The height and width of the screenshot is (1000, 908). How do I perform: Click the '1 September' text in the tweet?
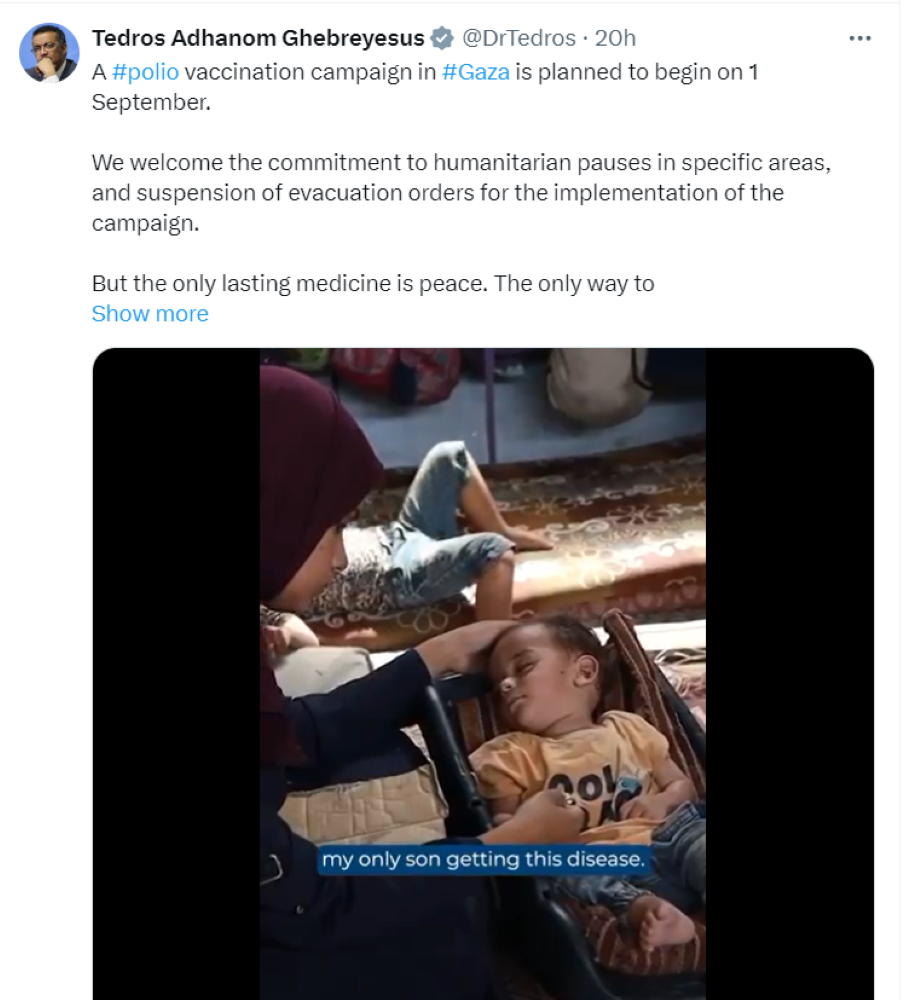(x=151, y=103)
